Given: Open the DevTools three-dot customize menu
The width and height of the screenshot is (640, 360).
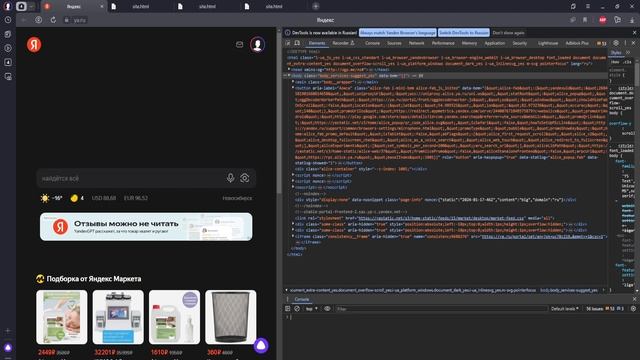Looking at the screenshot, I should tap(625, 43).
